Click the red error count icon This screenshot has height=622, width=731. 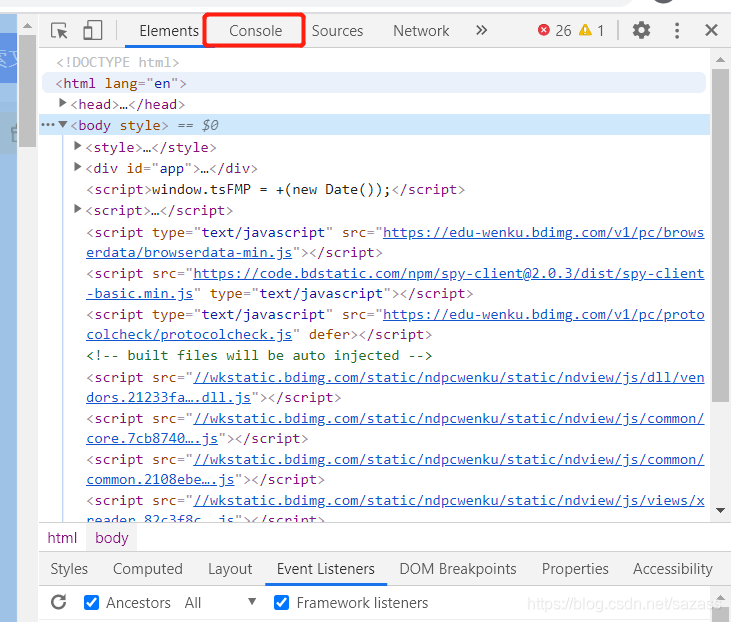544,30
